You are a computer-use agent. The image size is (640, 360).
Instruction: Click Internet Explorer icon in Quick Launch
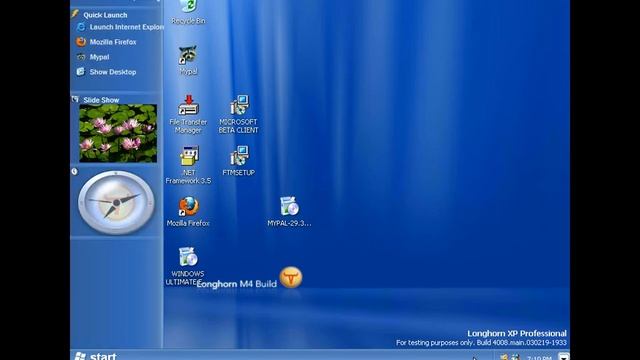coord(81,27)
